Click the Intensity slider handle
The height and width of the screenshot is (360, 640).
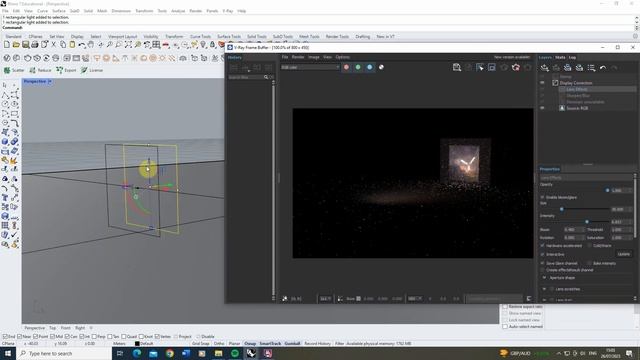click(587, 222)
